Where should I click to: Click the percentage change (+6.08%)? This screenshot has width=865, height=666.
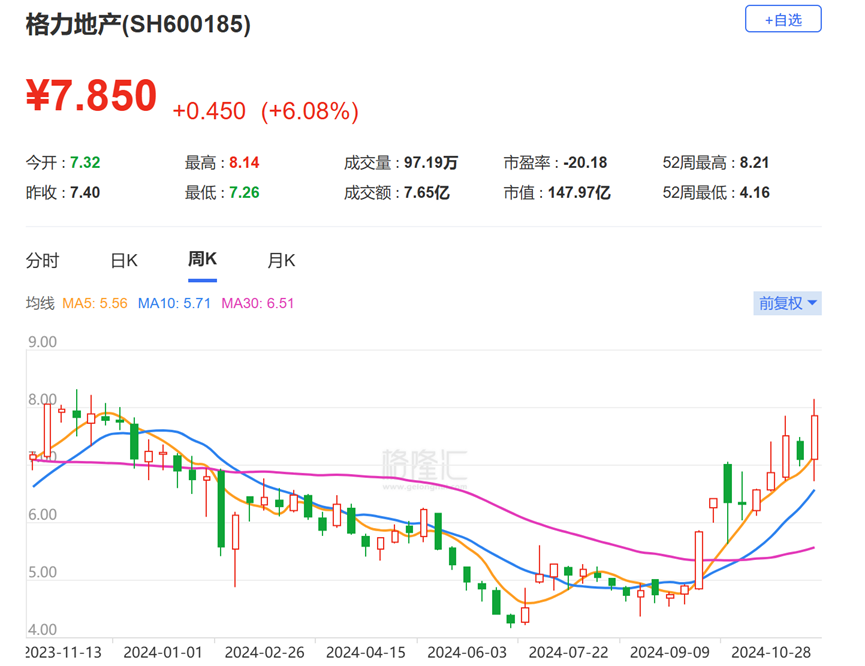(309, 111)
